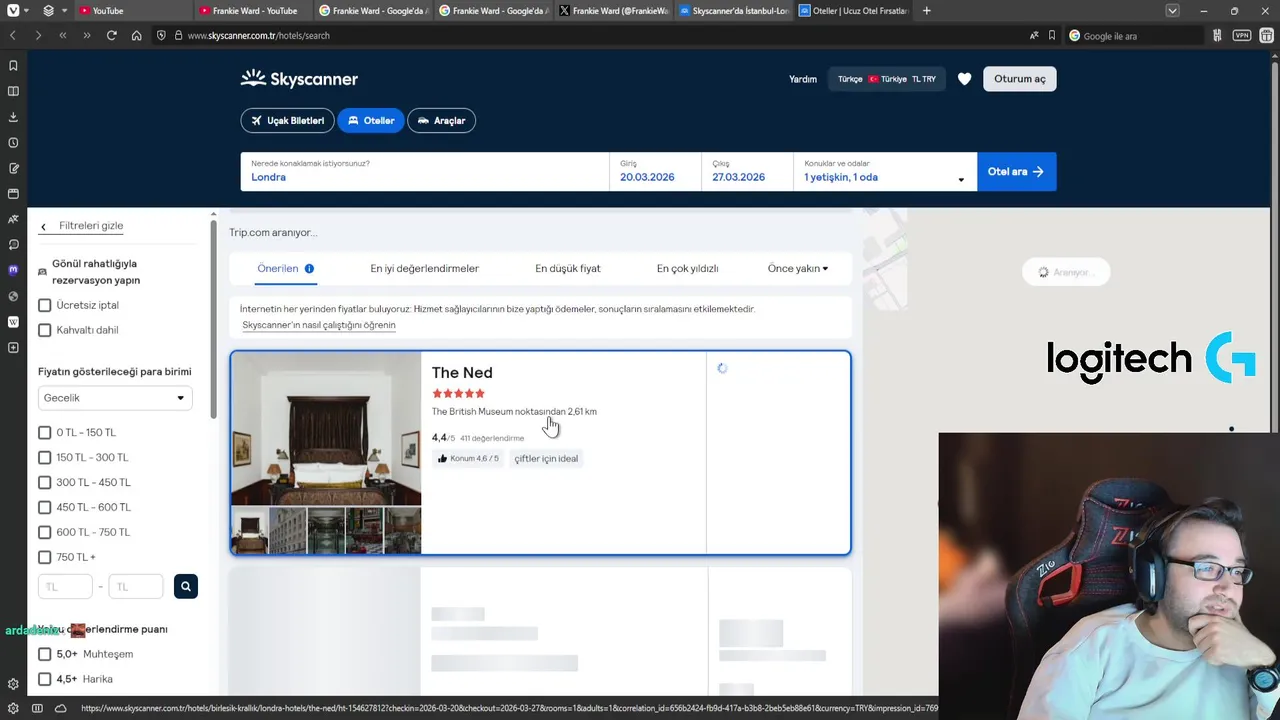Open the Bookmarks panel in Vivaldi sidebar

pyautogui.click(x=13, y=65)
